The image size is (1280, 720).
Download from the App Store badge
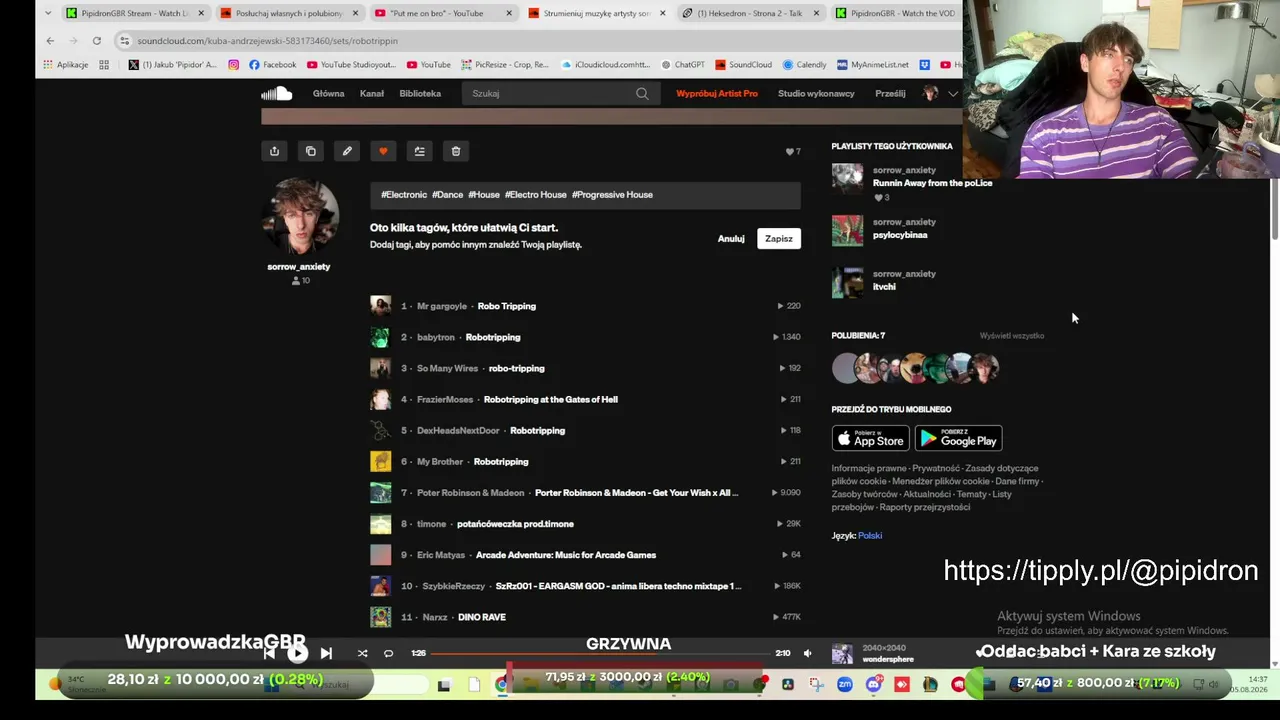[x=870, y=439]
